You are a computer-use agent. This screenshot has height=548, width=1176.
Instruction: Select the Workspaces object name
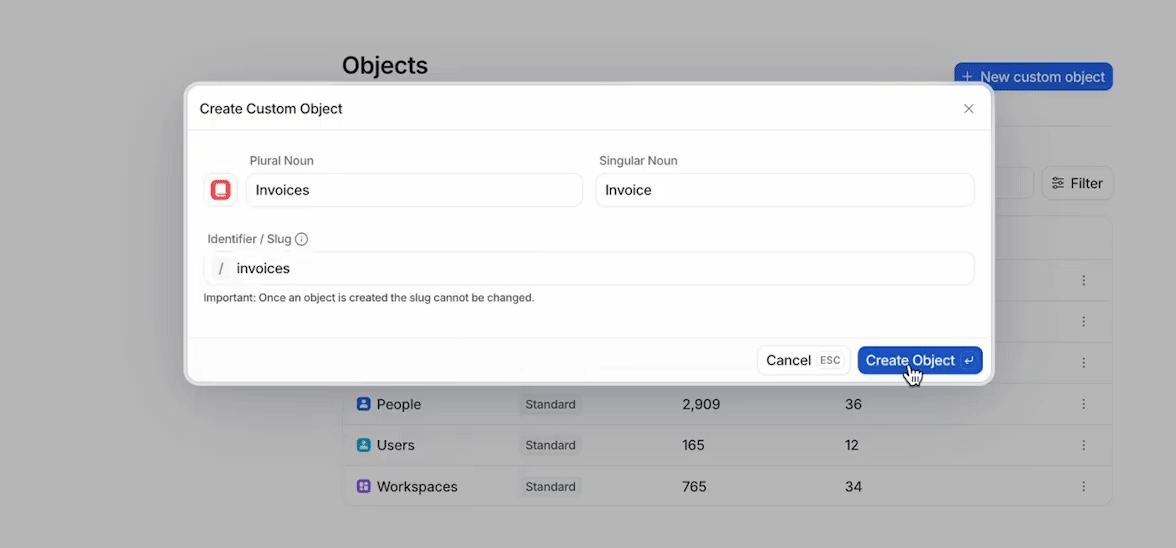click(x=417, y=487)
